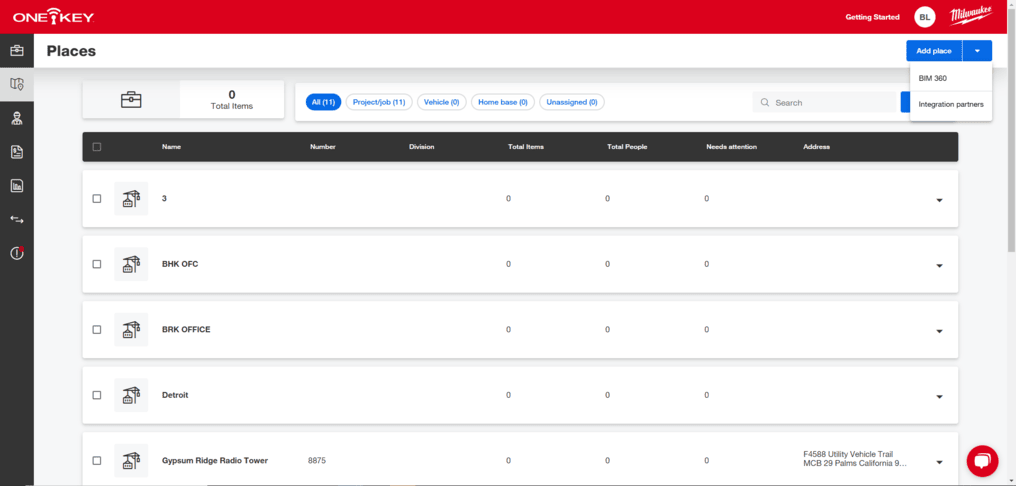Open the chat support bubble

pos(982,460)
